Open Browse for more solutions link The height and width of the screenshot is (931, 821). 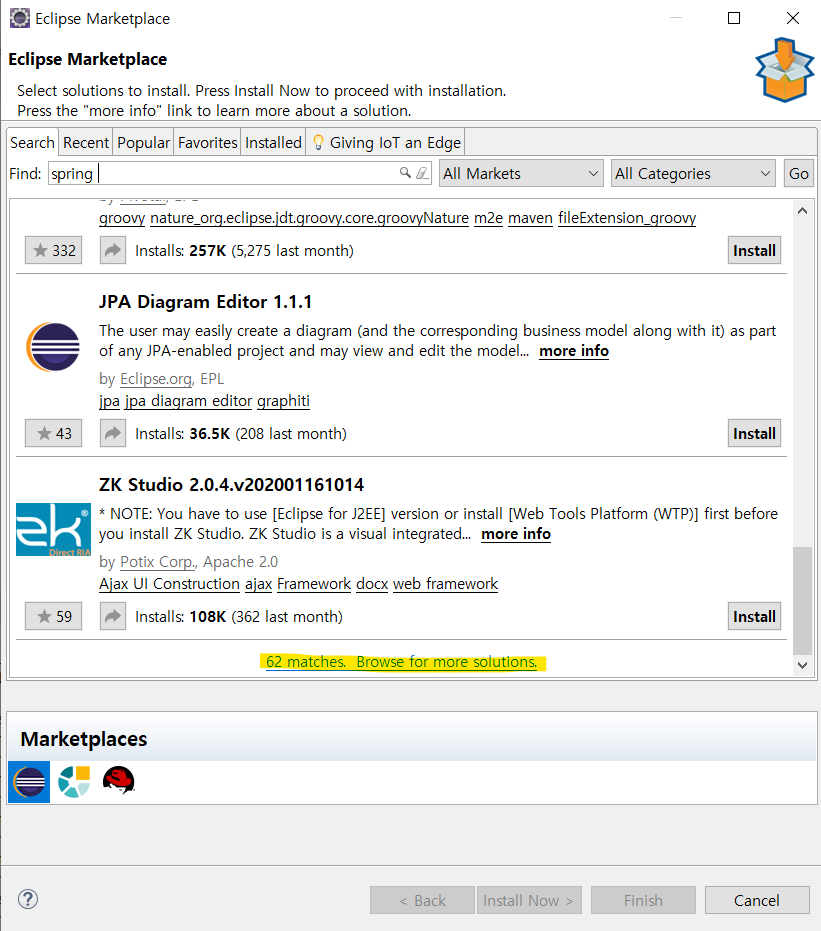pyautogui.click(x=446, y=661)
